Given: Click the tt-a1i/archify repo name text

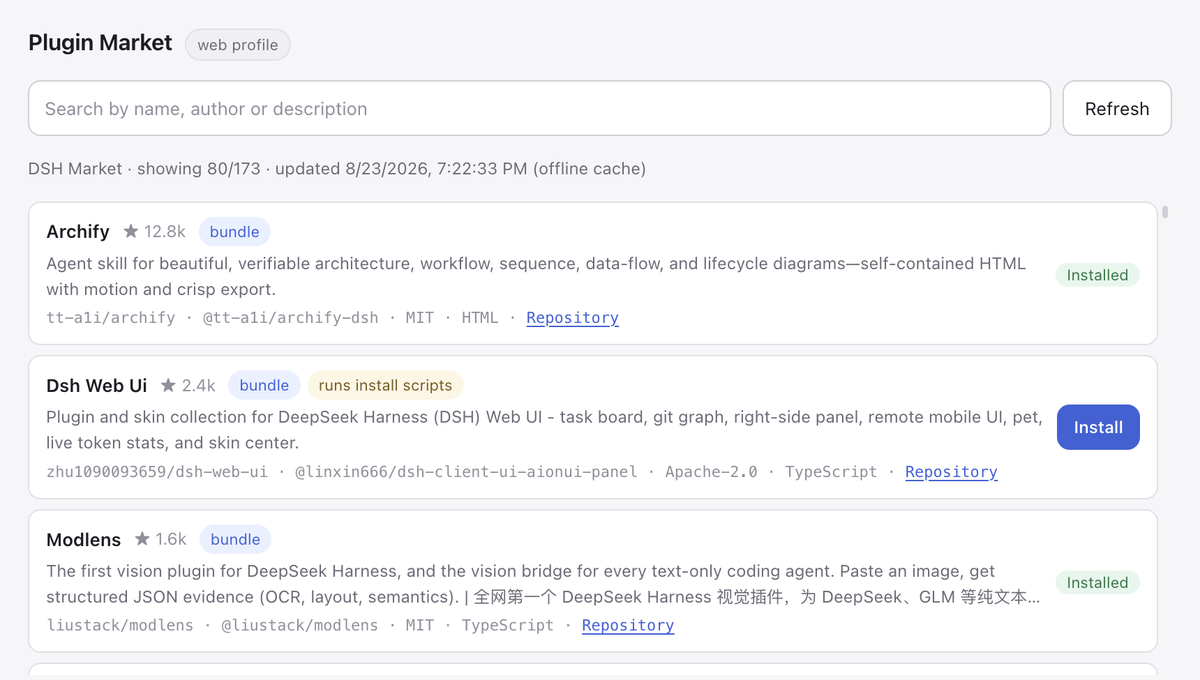Looking at the screenshot, I should point(111,318).
